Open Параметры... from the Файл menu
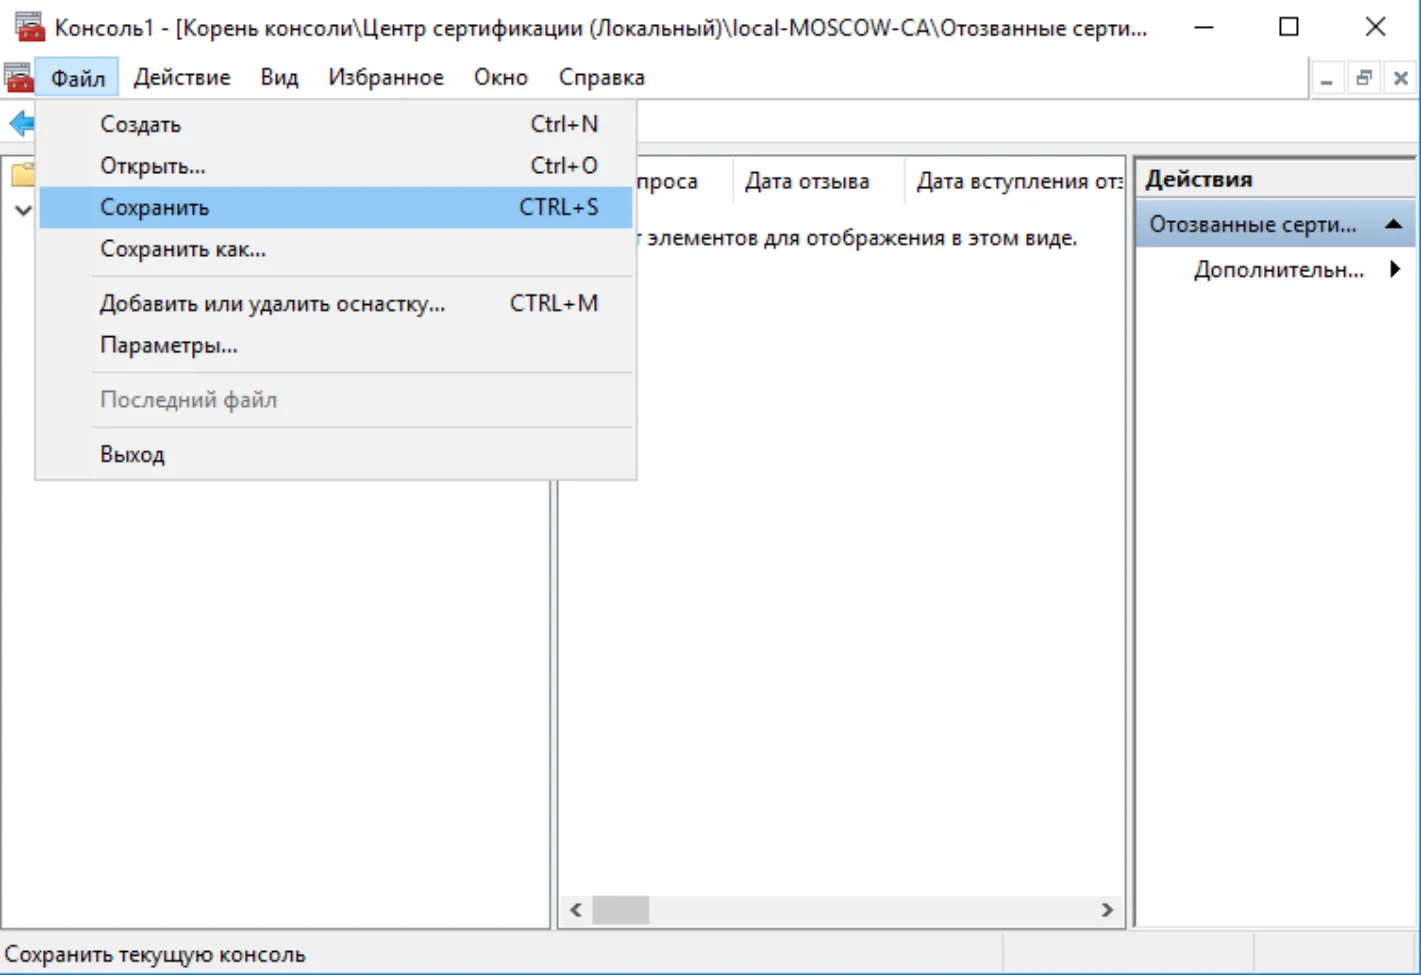Screen dimensions: 1421x975 coord(336,345)
